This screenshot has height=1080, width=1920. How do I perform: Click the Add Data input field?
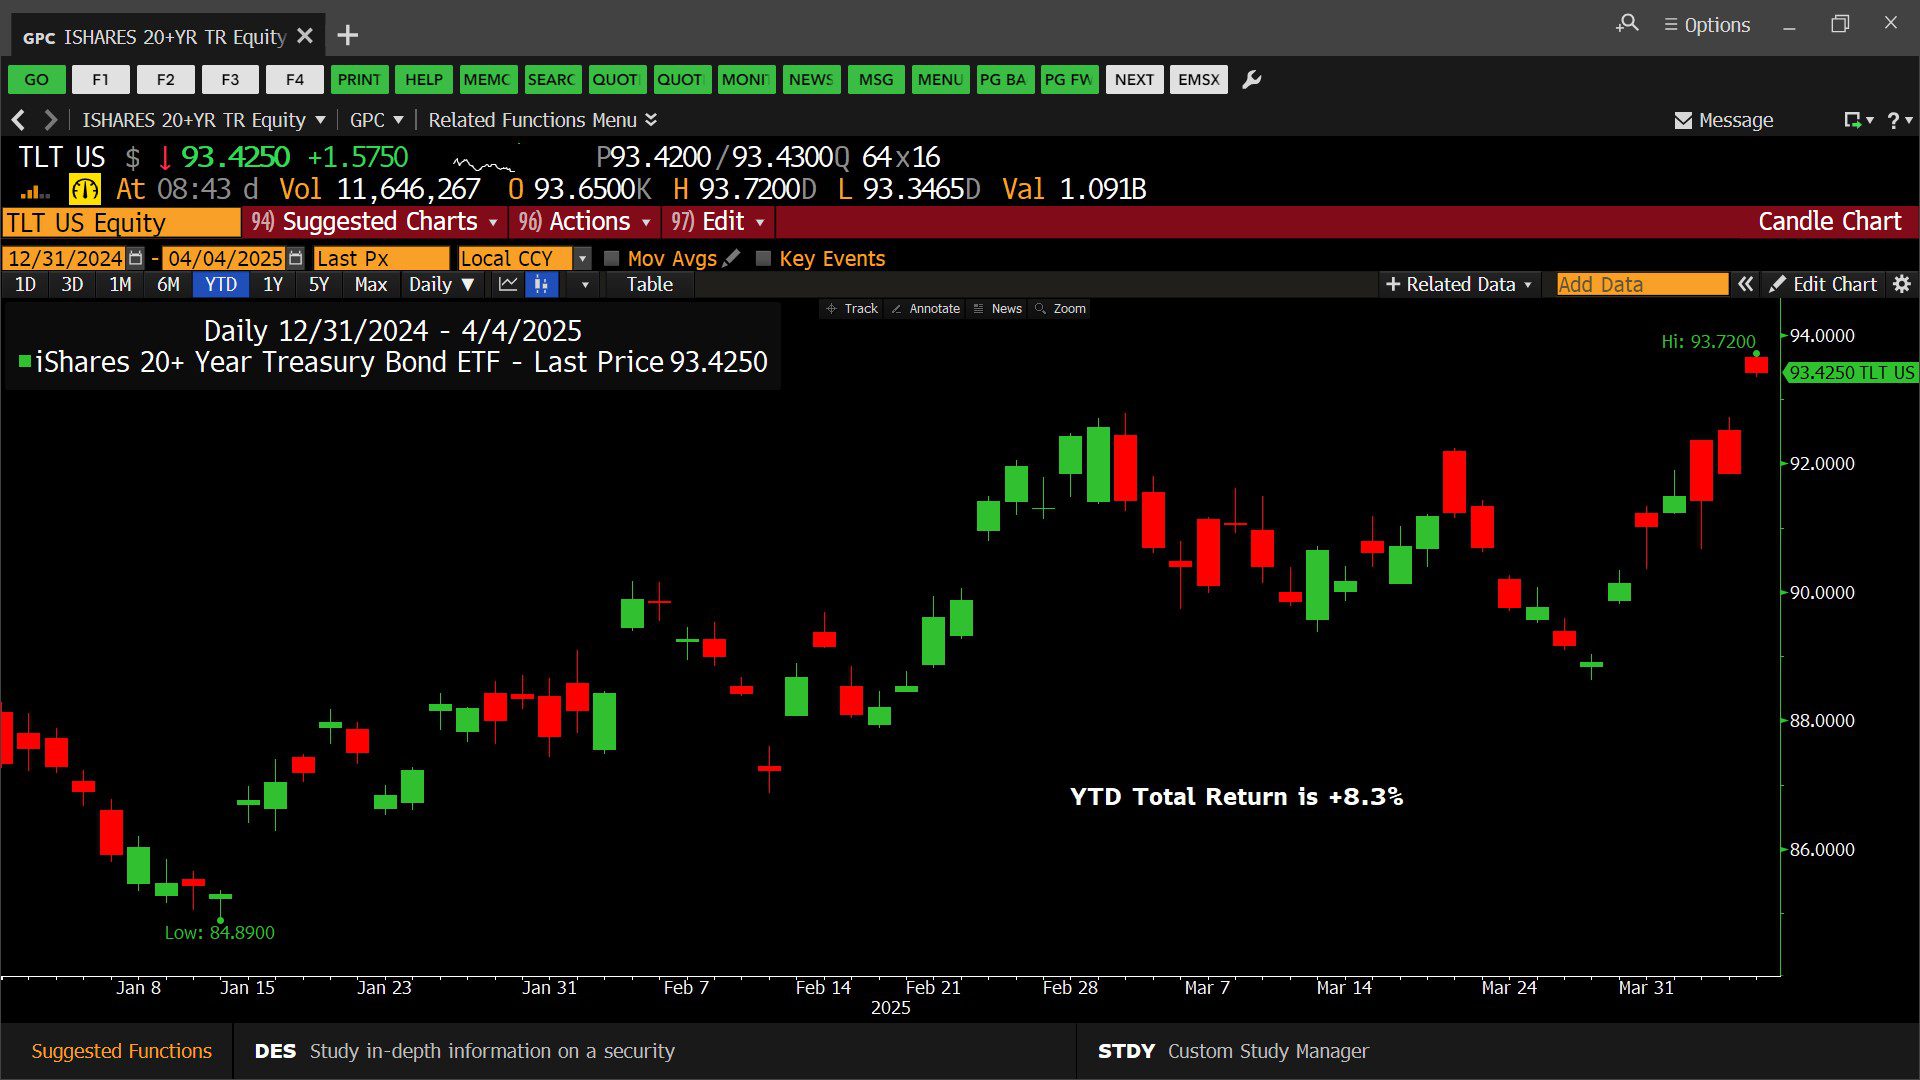pos(1641,285)
